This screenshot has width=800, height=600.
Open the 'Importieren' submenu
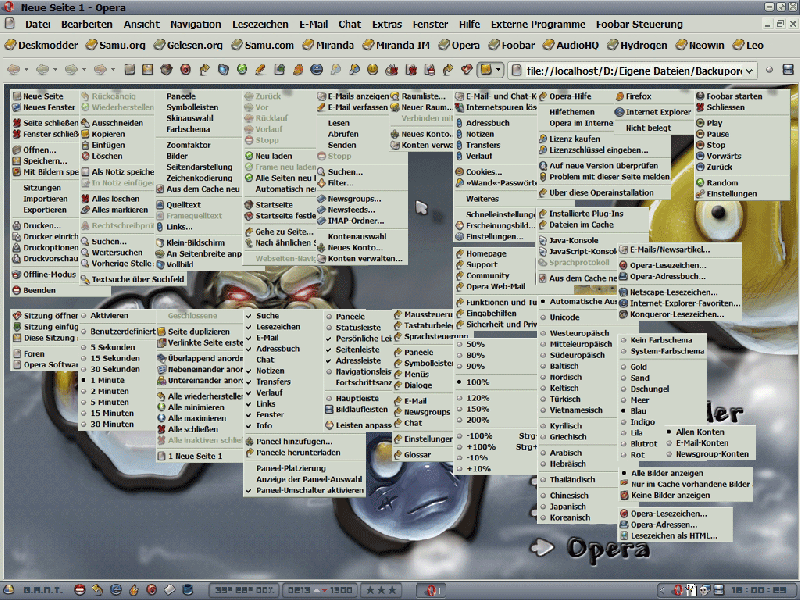coord(45,199)
